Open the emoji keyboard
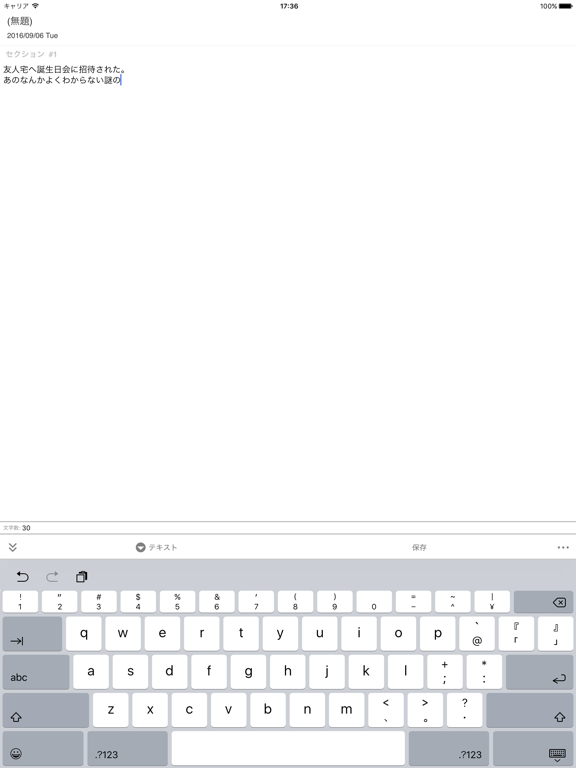The image size is (576, 768). click(43, 748)
